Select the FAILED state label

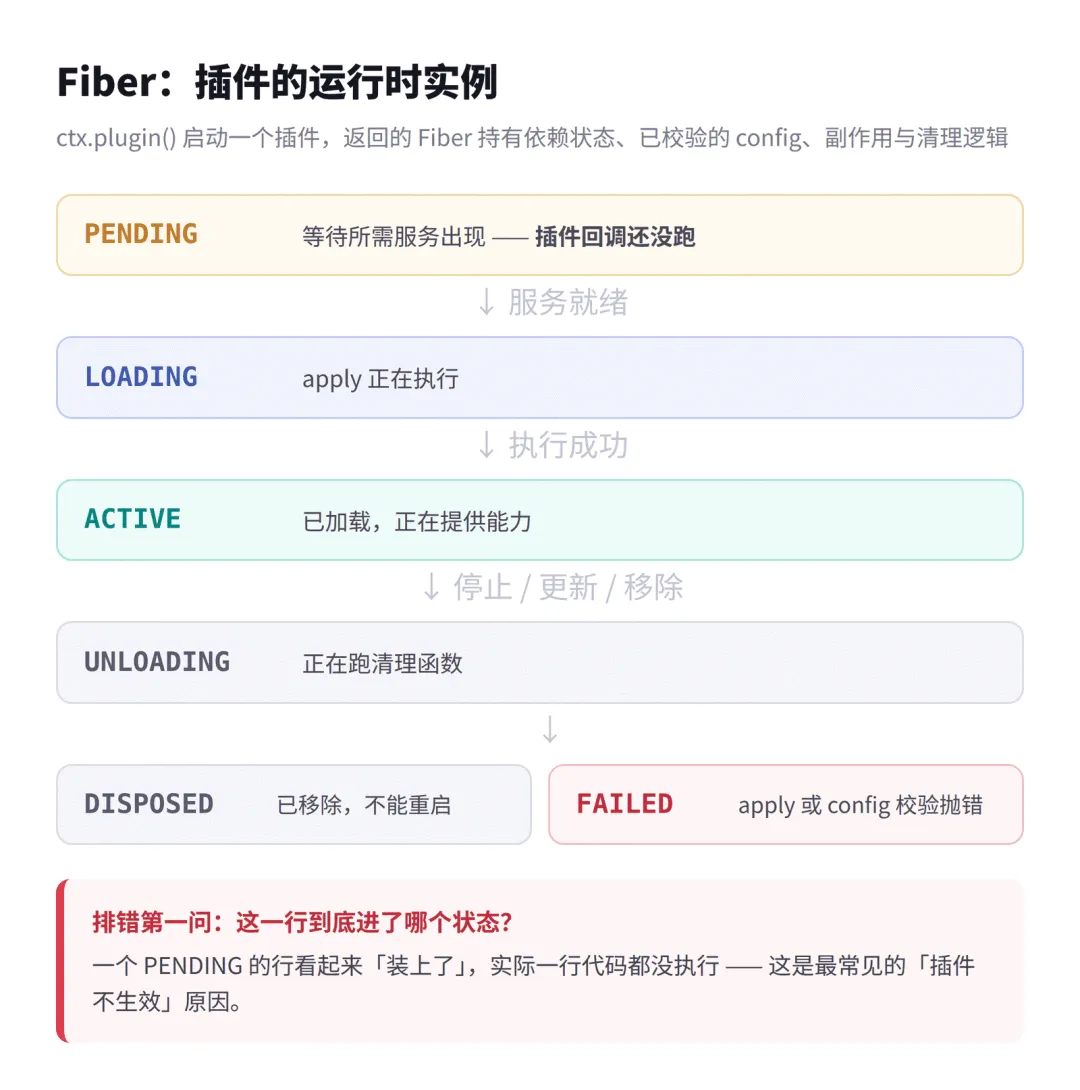625,804
